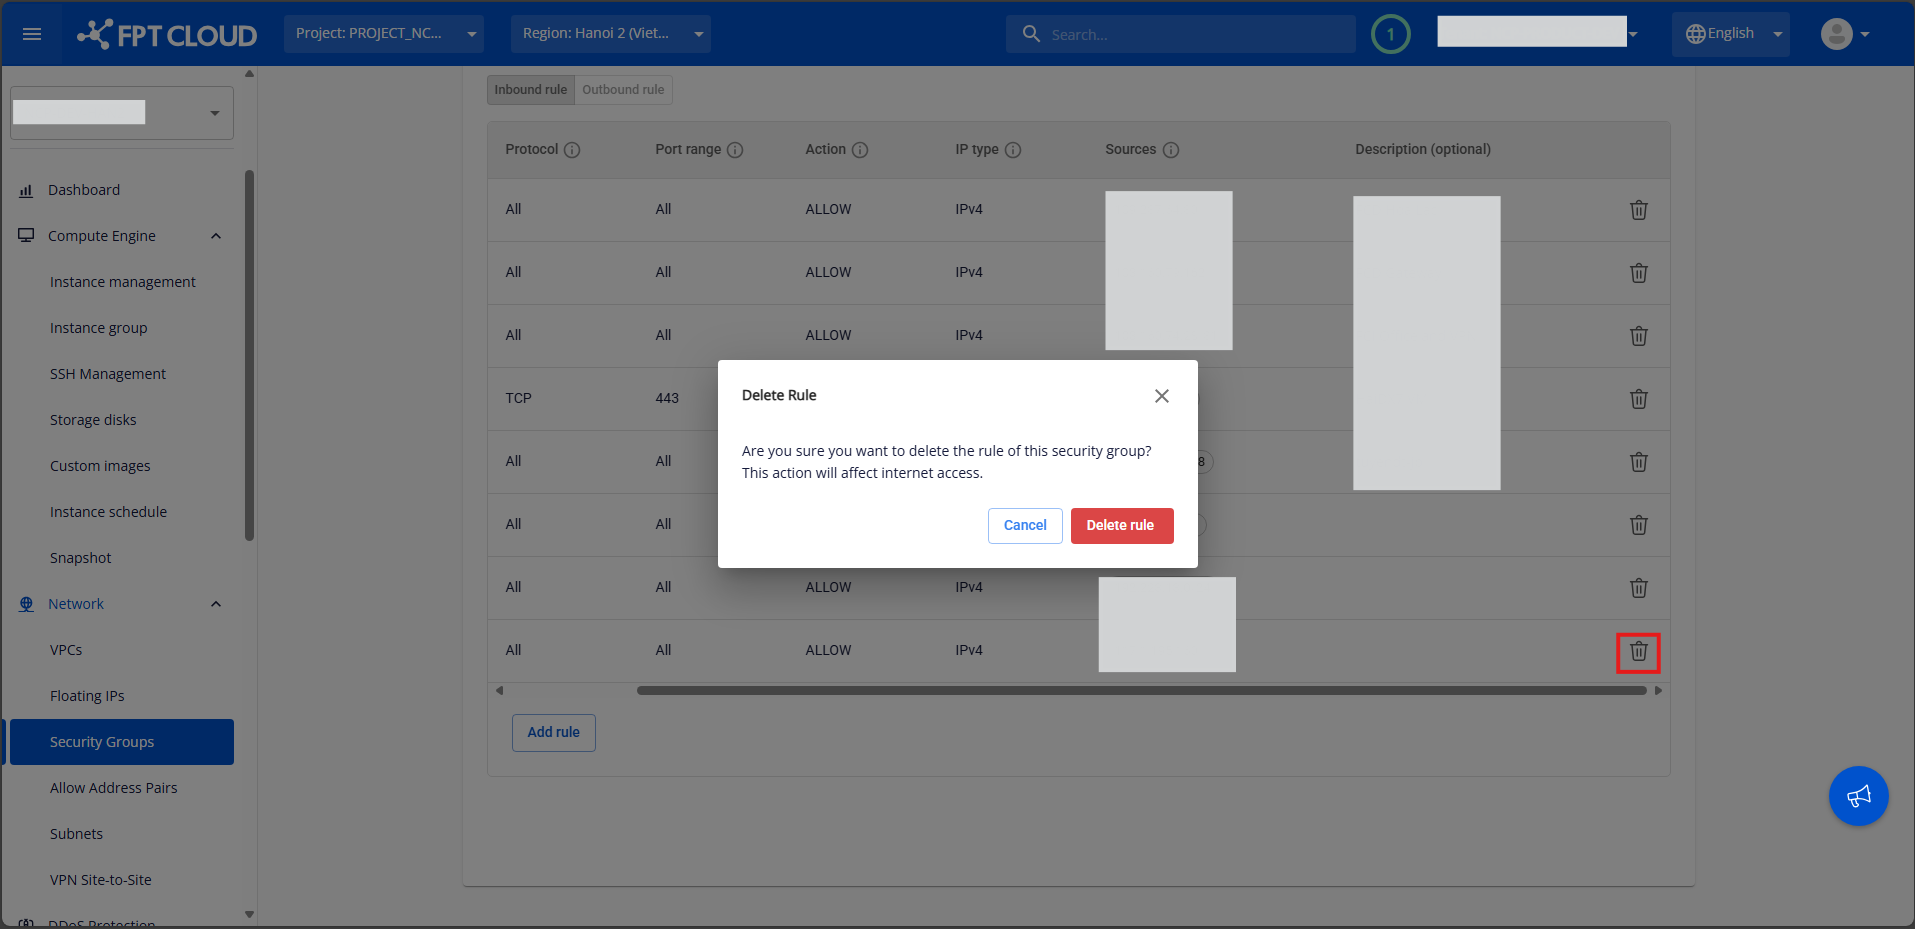This screenshot has height=929, width=1915.
Task: Open the English language dropdown
Action: coord(1731,34)
